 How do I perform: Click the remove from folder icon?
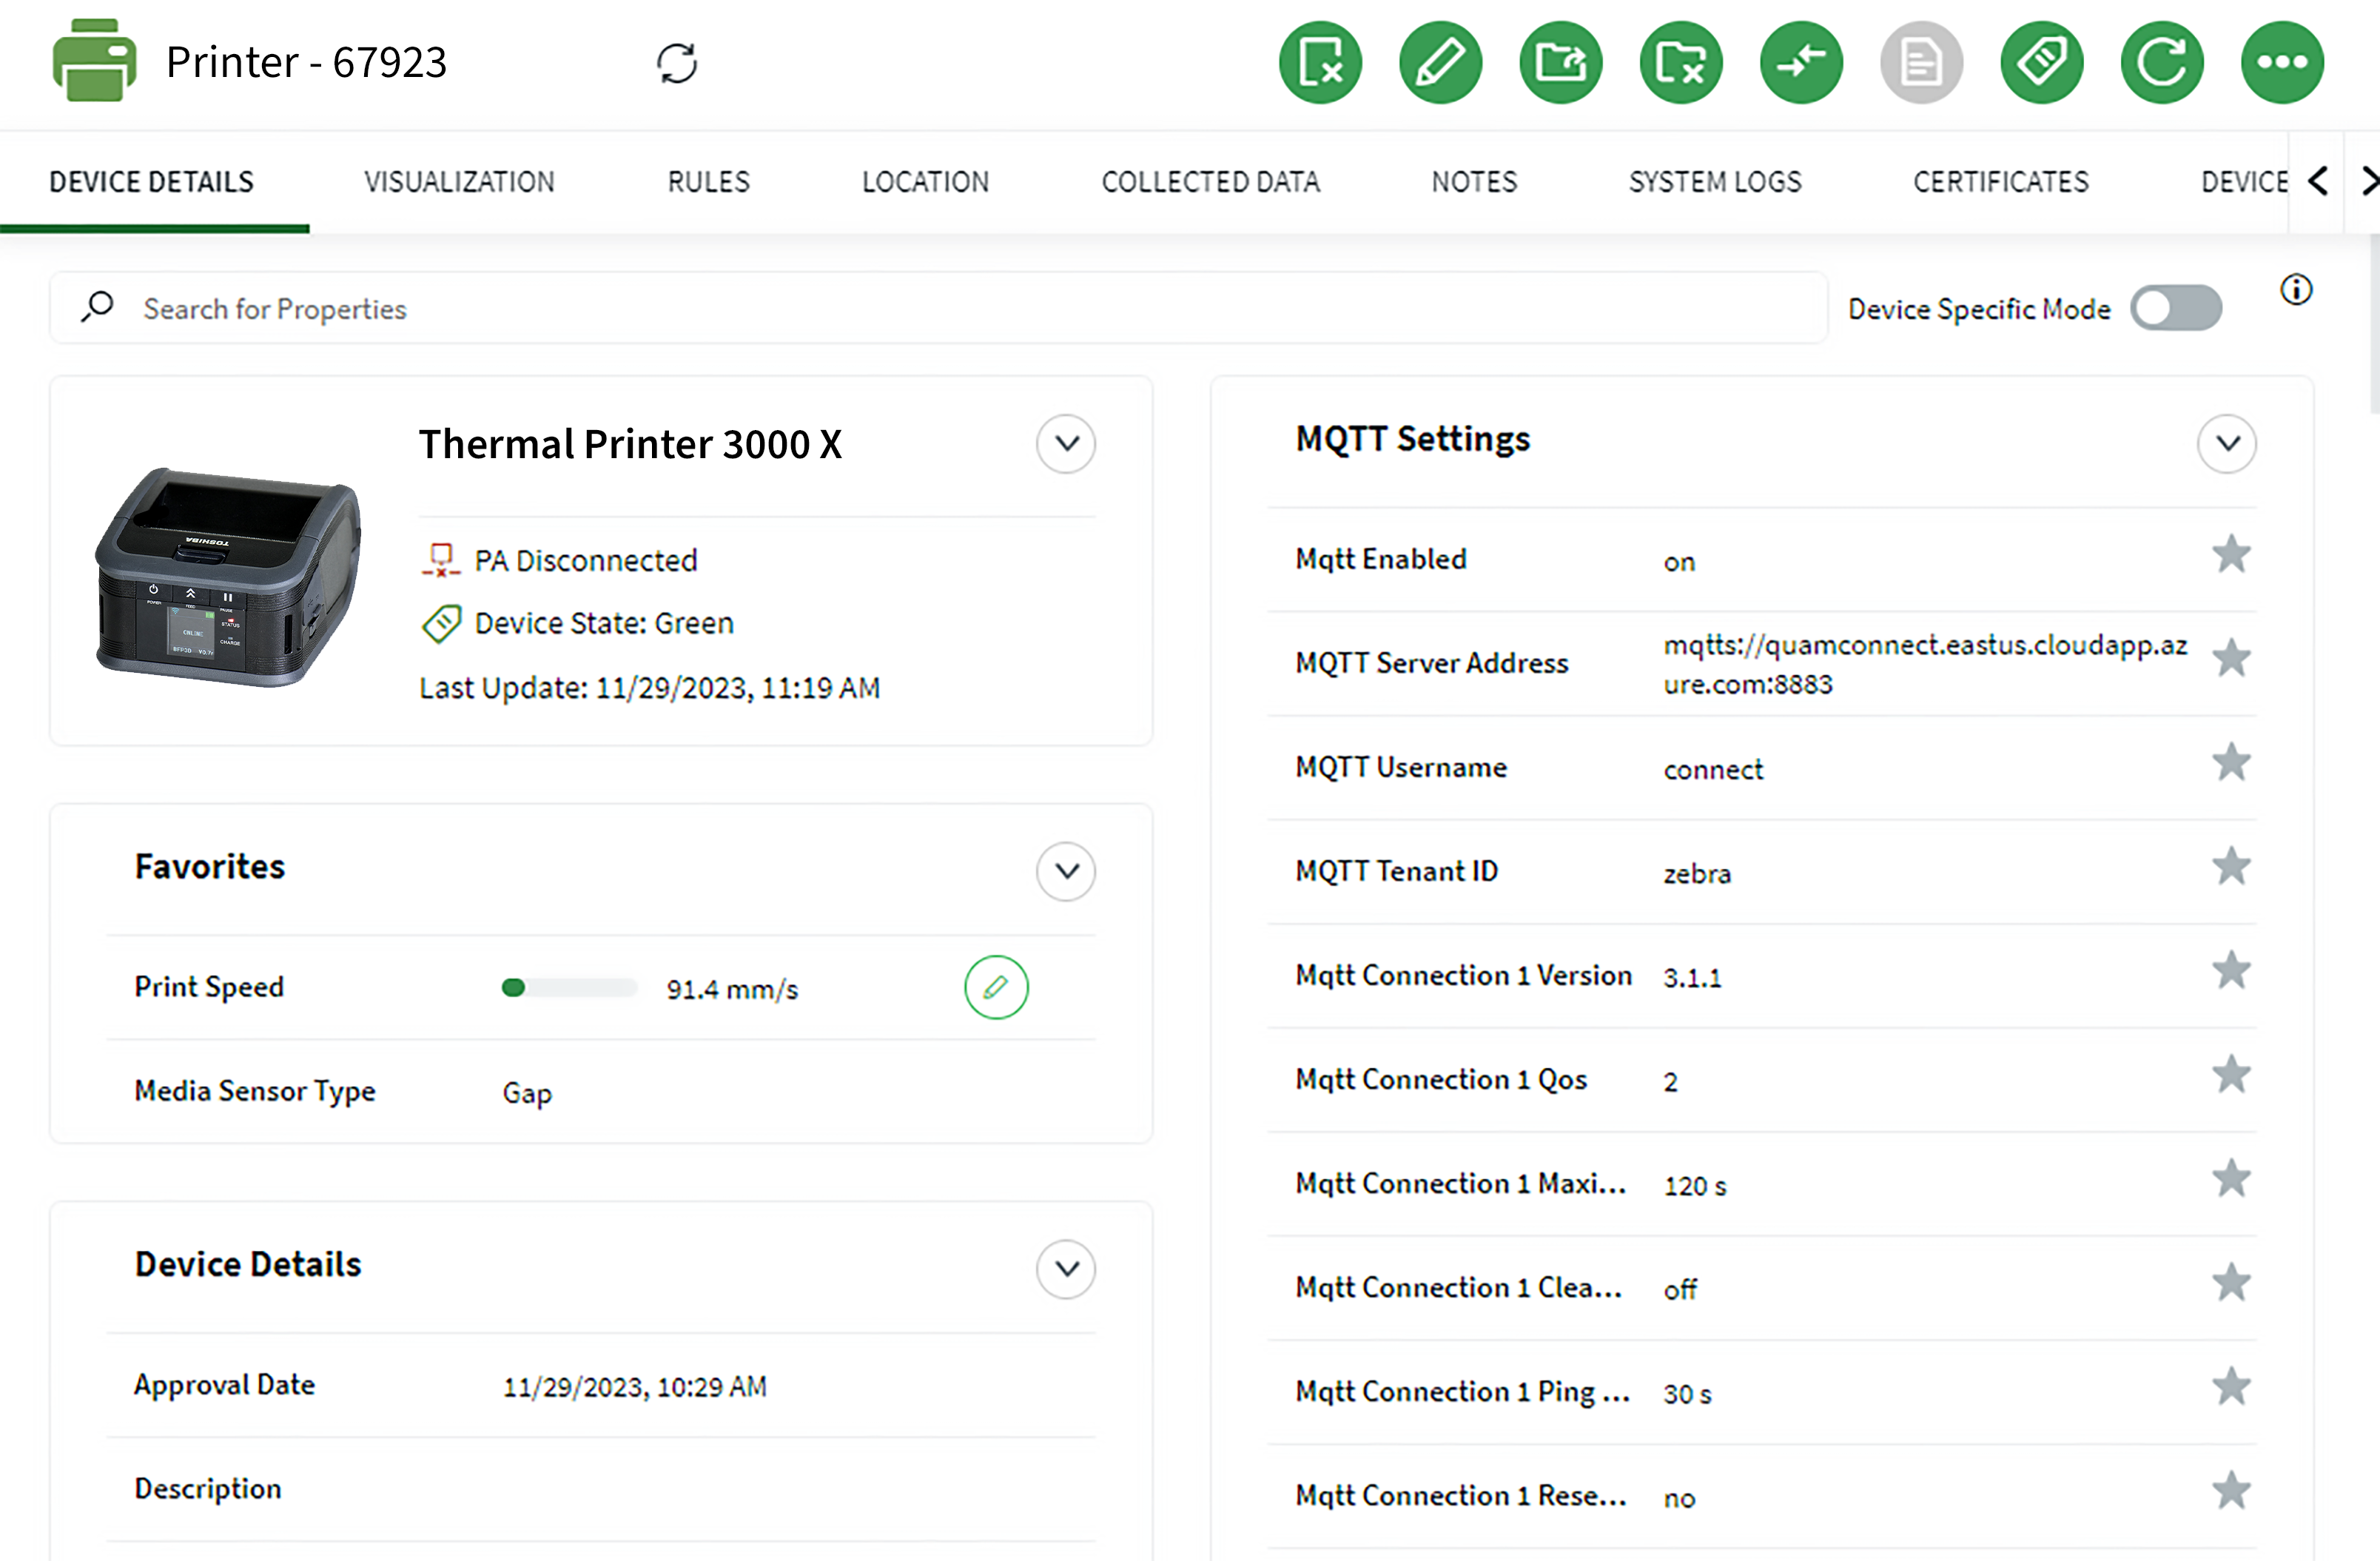point(1681,62)
